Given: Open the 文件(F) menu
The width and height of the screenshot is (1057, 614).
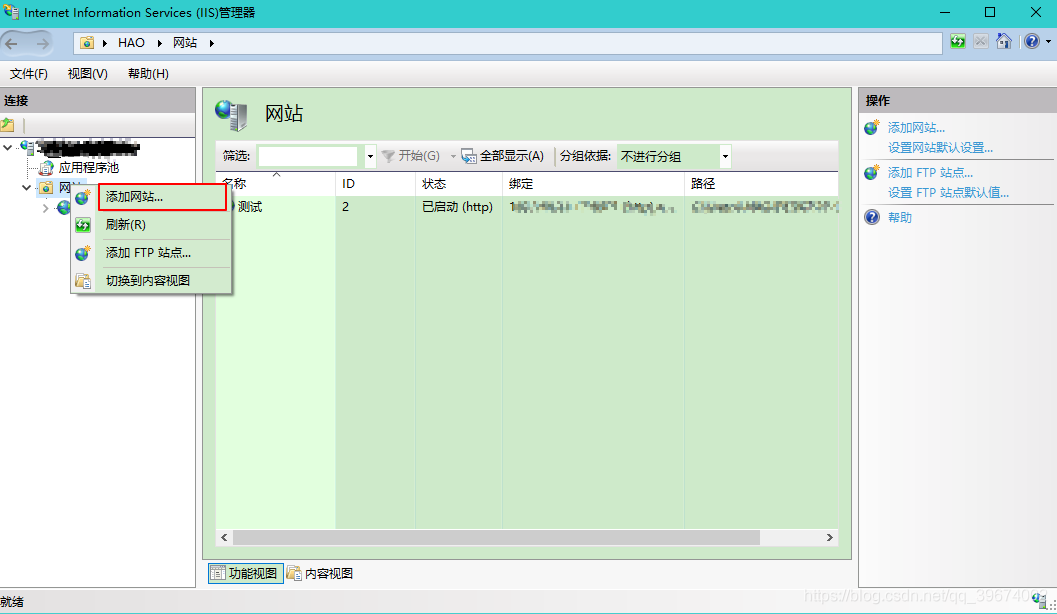Looking at the screenshot, I should click(x=29, y=73).
